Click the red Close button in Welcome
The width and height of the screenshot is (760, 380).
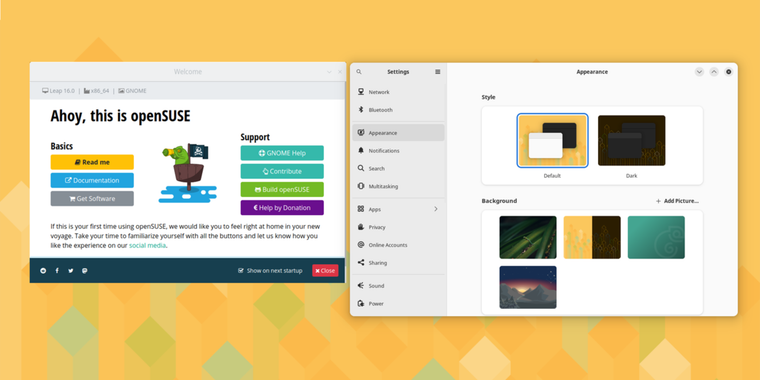point(325,270)
